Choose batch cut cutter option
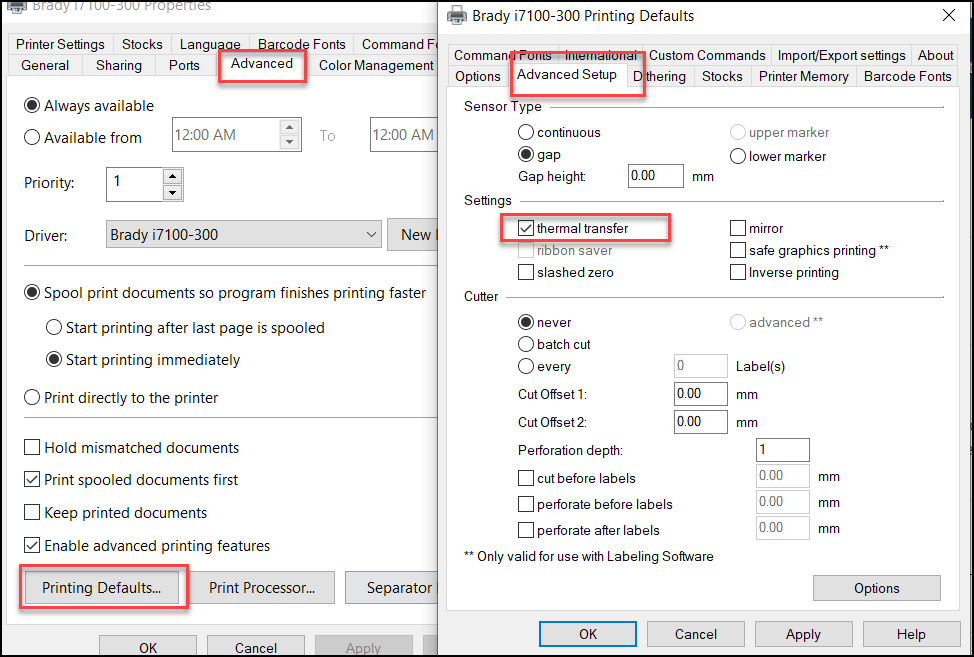Screen dimensions: 974x657 click(x=526, y=344)
